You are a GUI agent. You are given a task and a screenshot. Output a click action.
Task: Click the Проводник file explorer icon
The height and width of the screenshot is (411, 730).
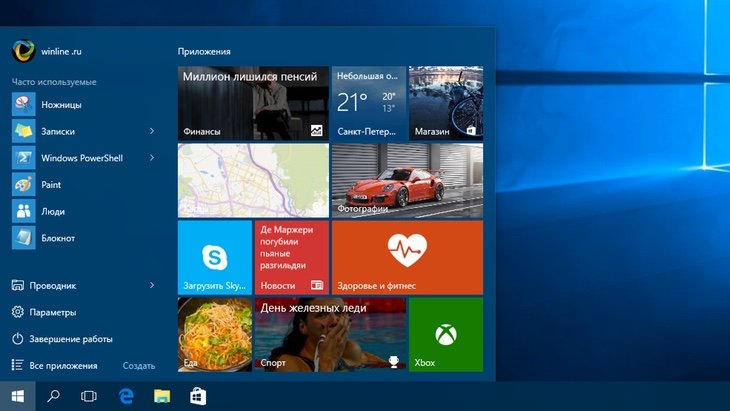coord(18,285)
